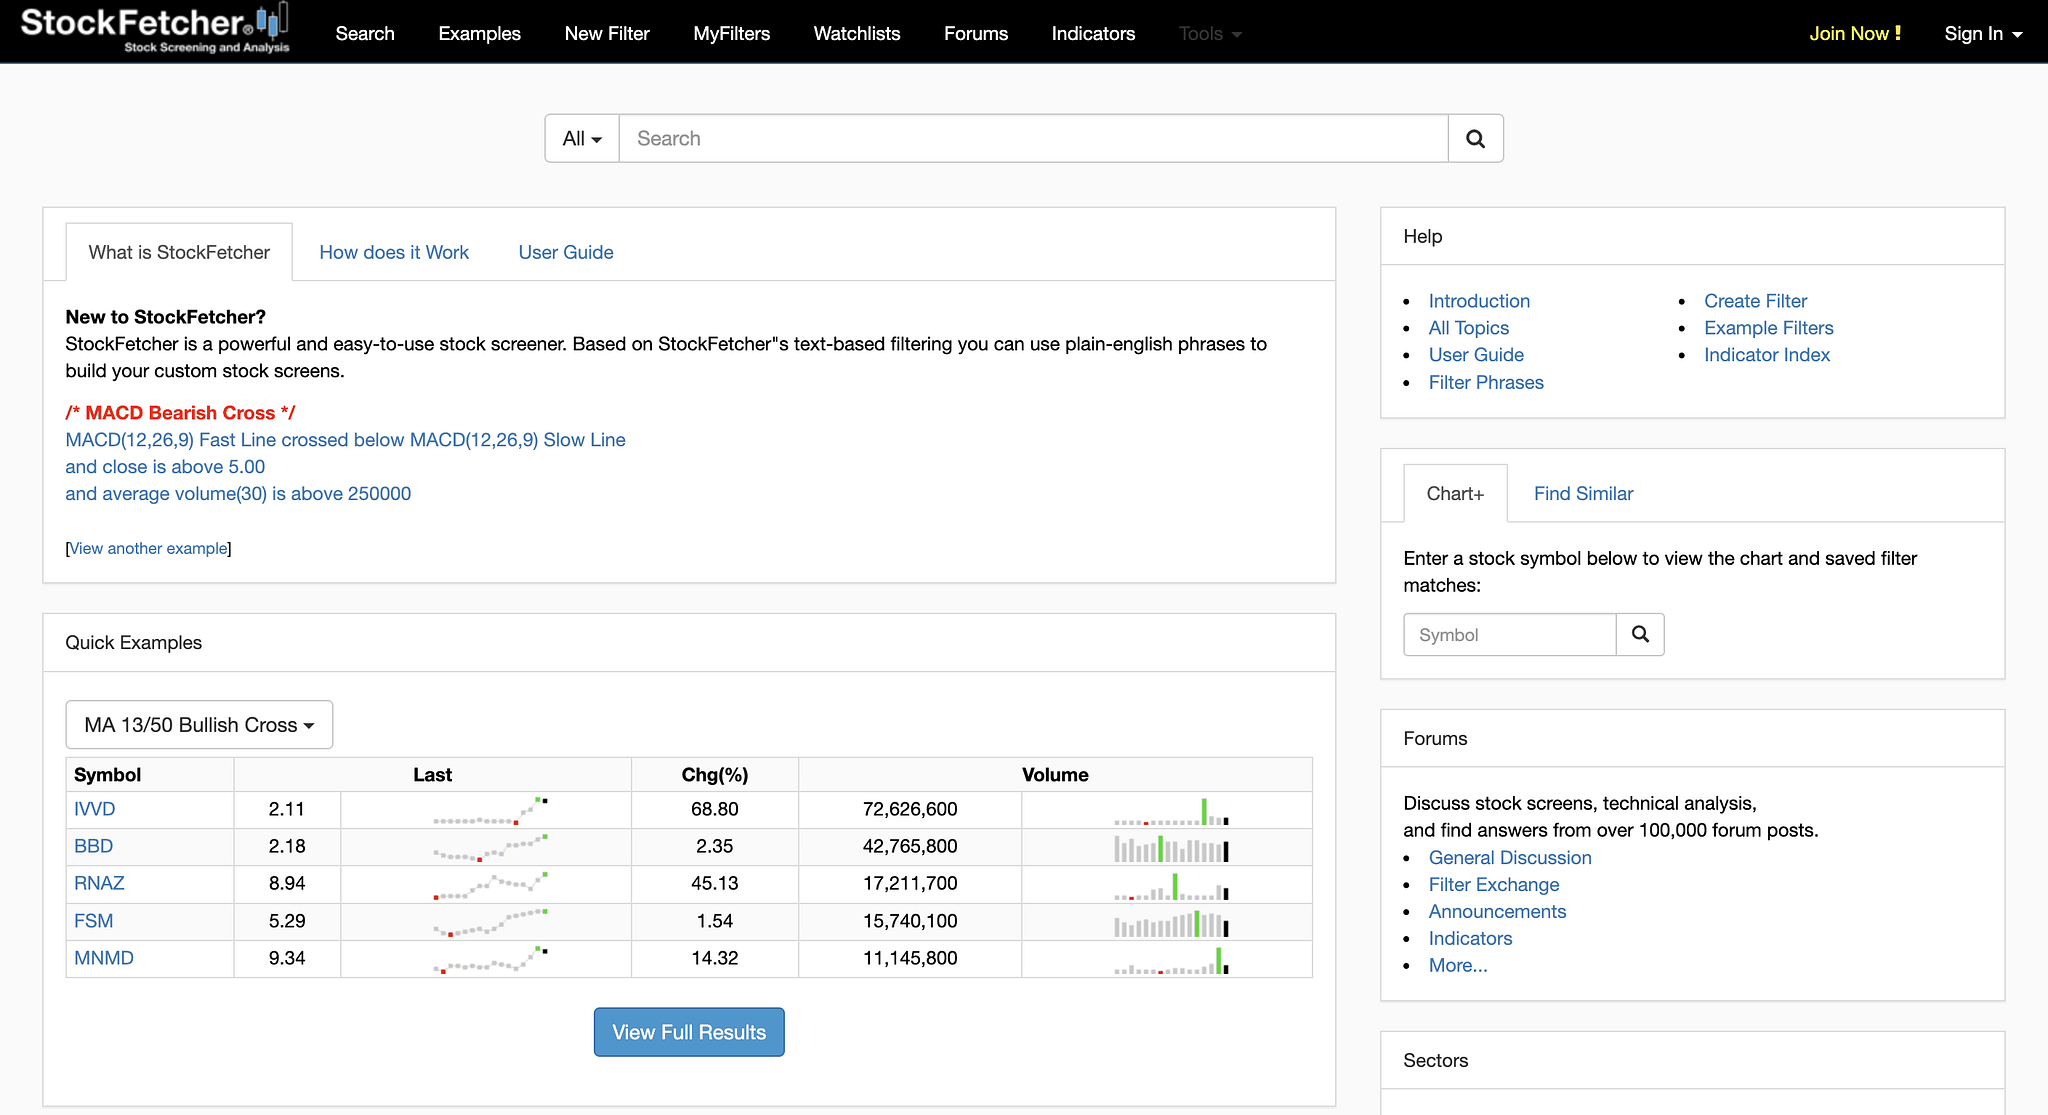Click the magnifying glass in the main search bar
This screenshot has width=2048, height=1115.
pyautogui.click(x=1475, y=138)
